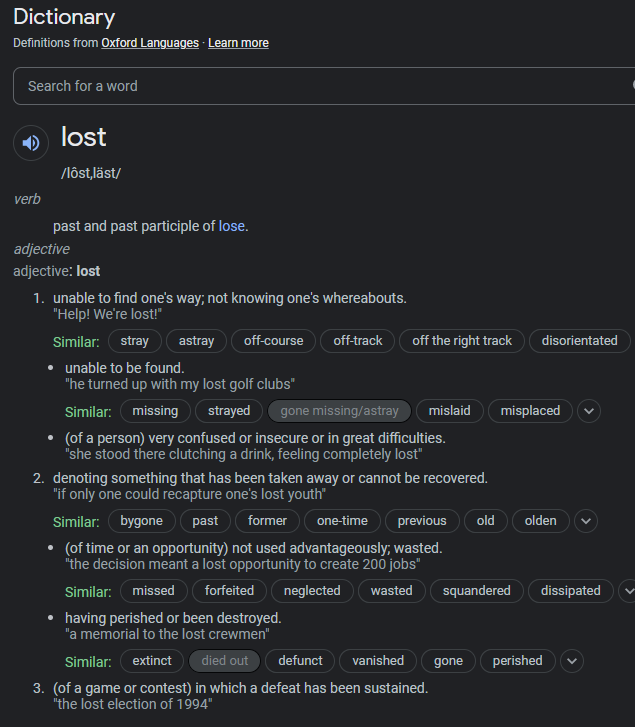
Task: Select the 'stray' synonym chip
Action: (135, 341)
